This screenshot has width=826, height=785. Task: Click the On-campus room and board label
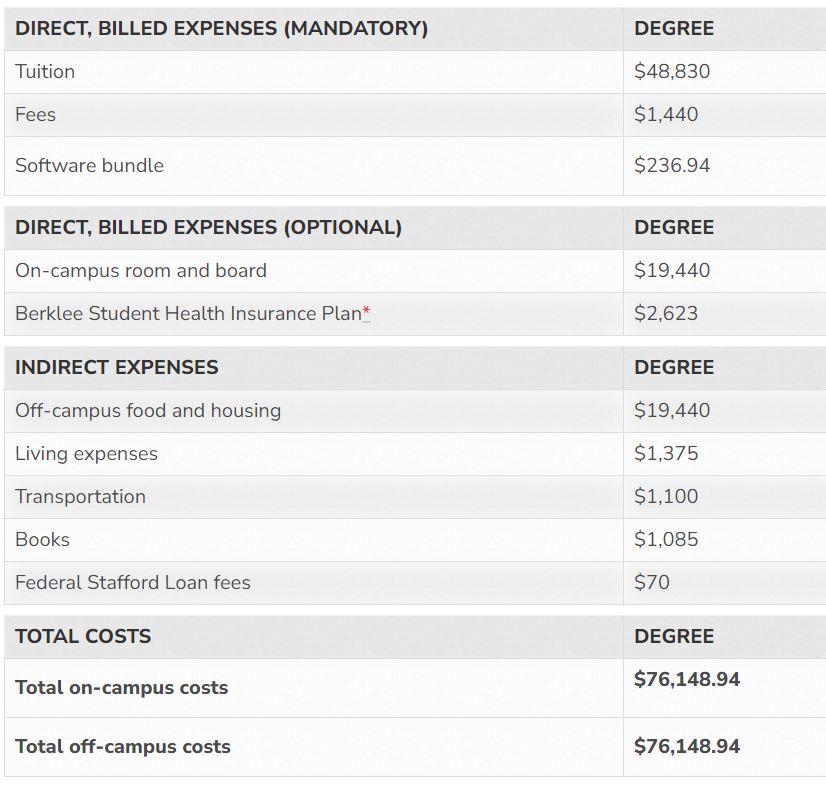(141, 271)
